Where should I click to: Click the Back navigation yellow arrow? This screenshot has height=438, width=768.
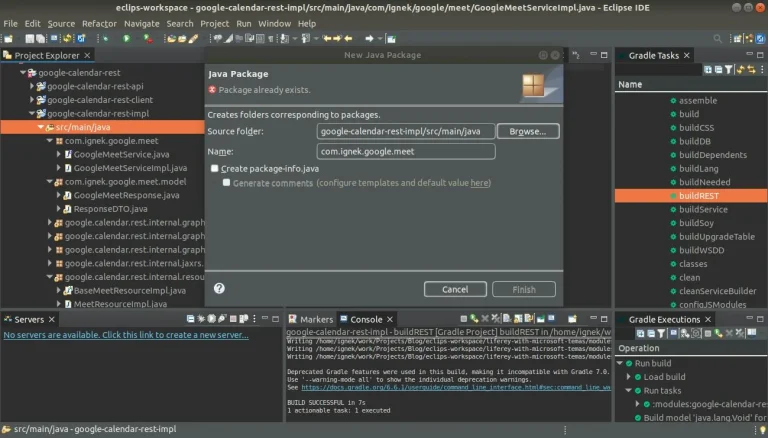click(348, 38)
